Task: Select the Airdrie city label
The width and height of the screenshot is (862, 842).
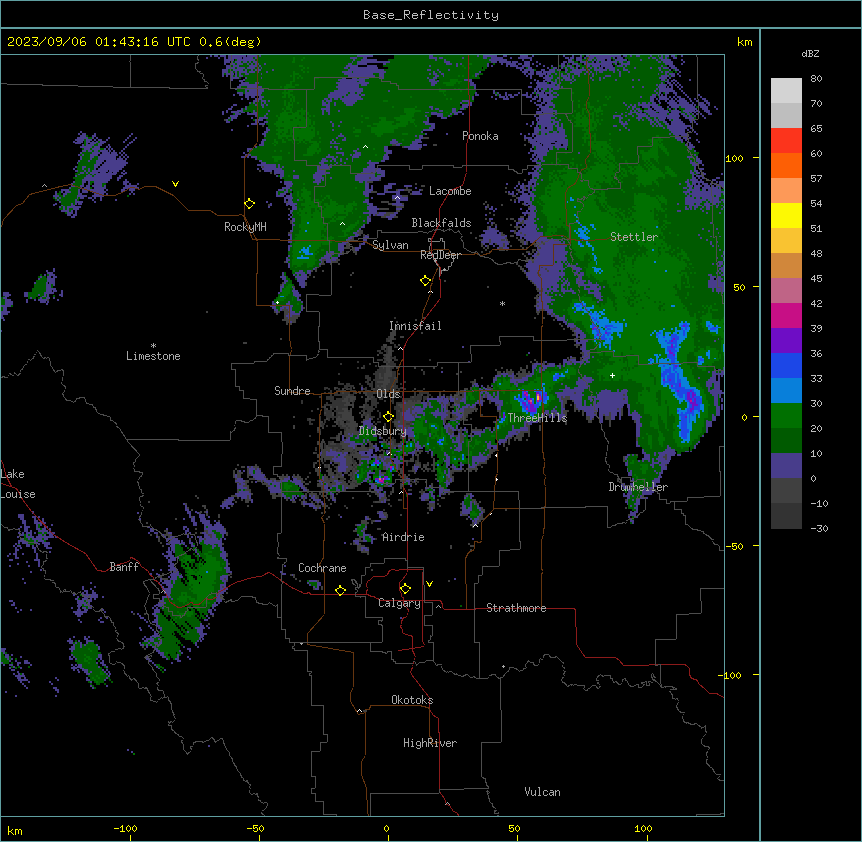Action: tap(404, 537)
